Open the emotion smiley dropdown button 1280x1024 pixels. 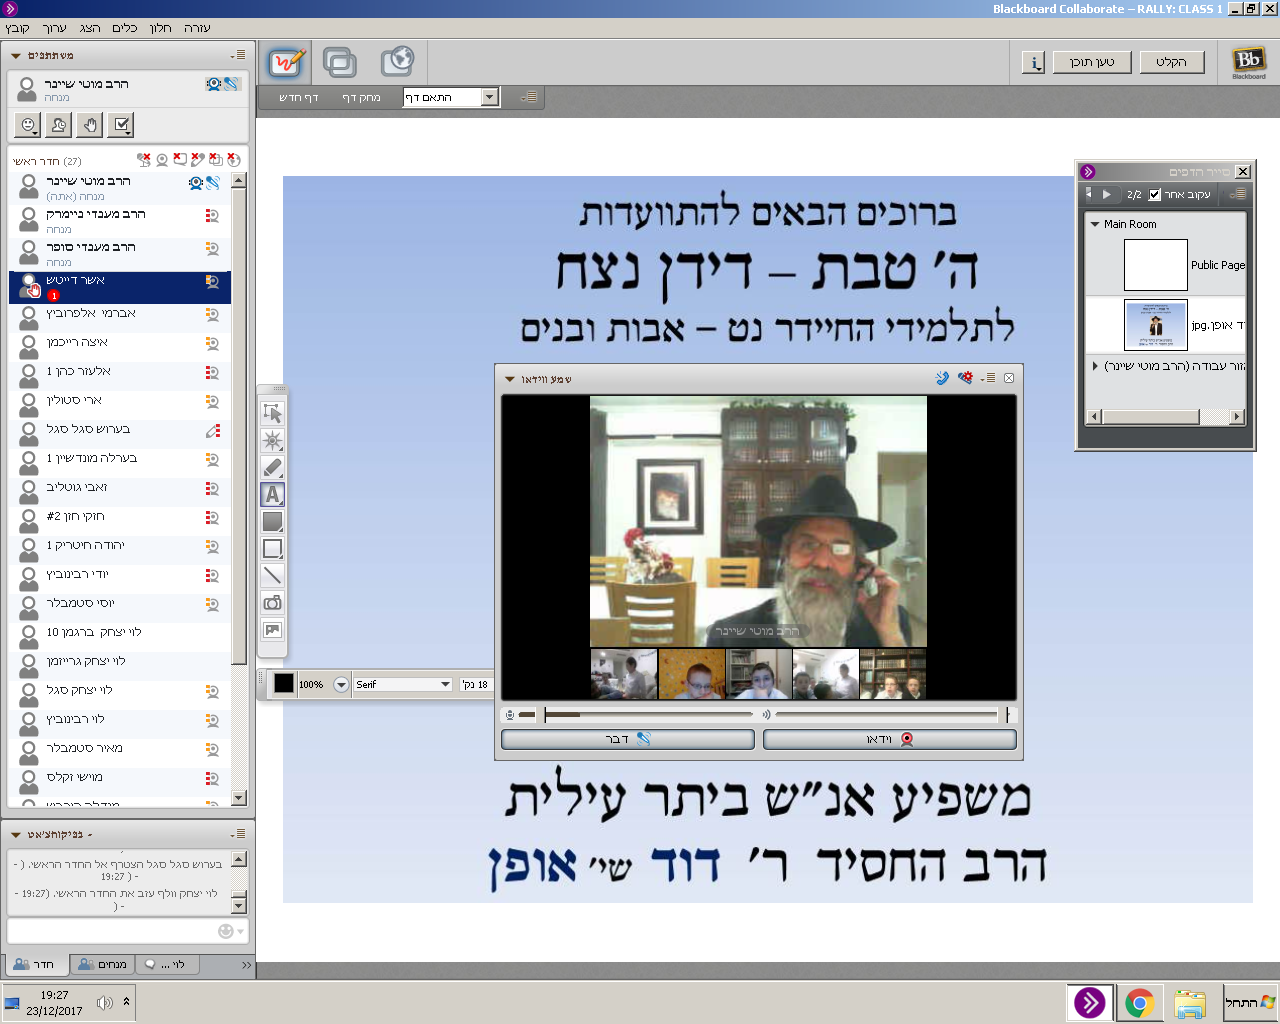[28, 125]
